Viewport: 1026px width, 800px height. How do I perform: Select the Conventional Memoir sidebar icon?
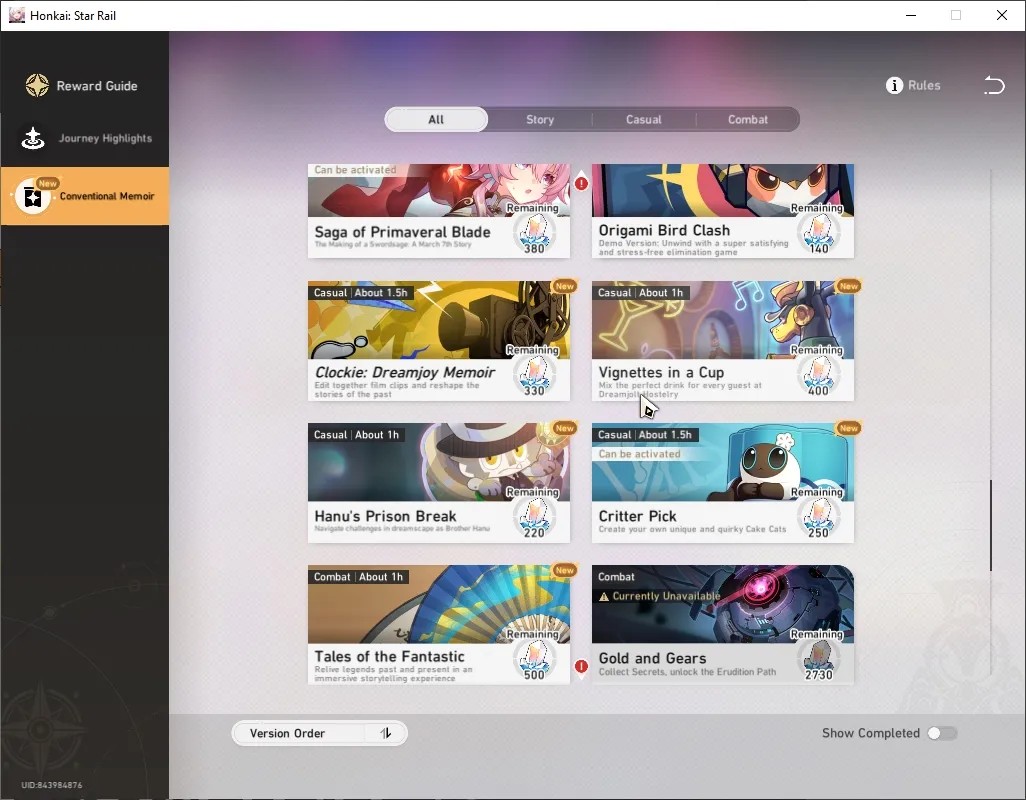coord(33,196)
